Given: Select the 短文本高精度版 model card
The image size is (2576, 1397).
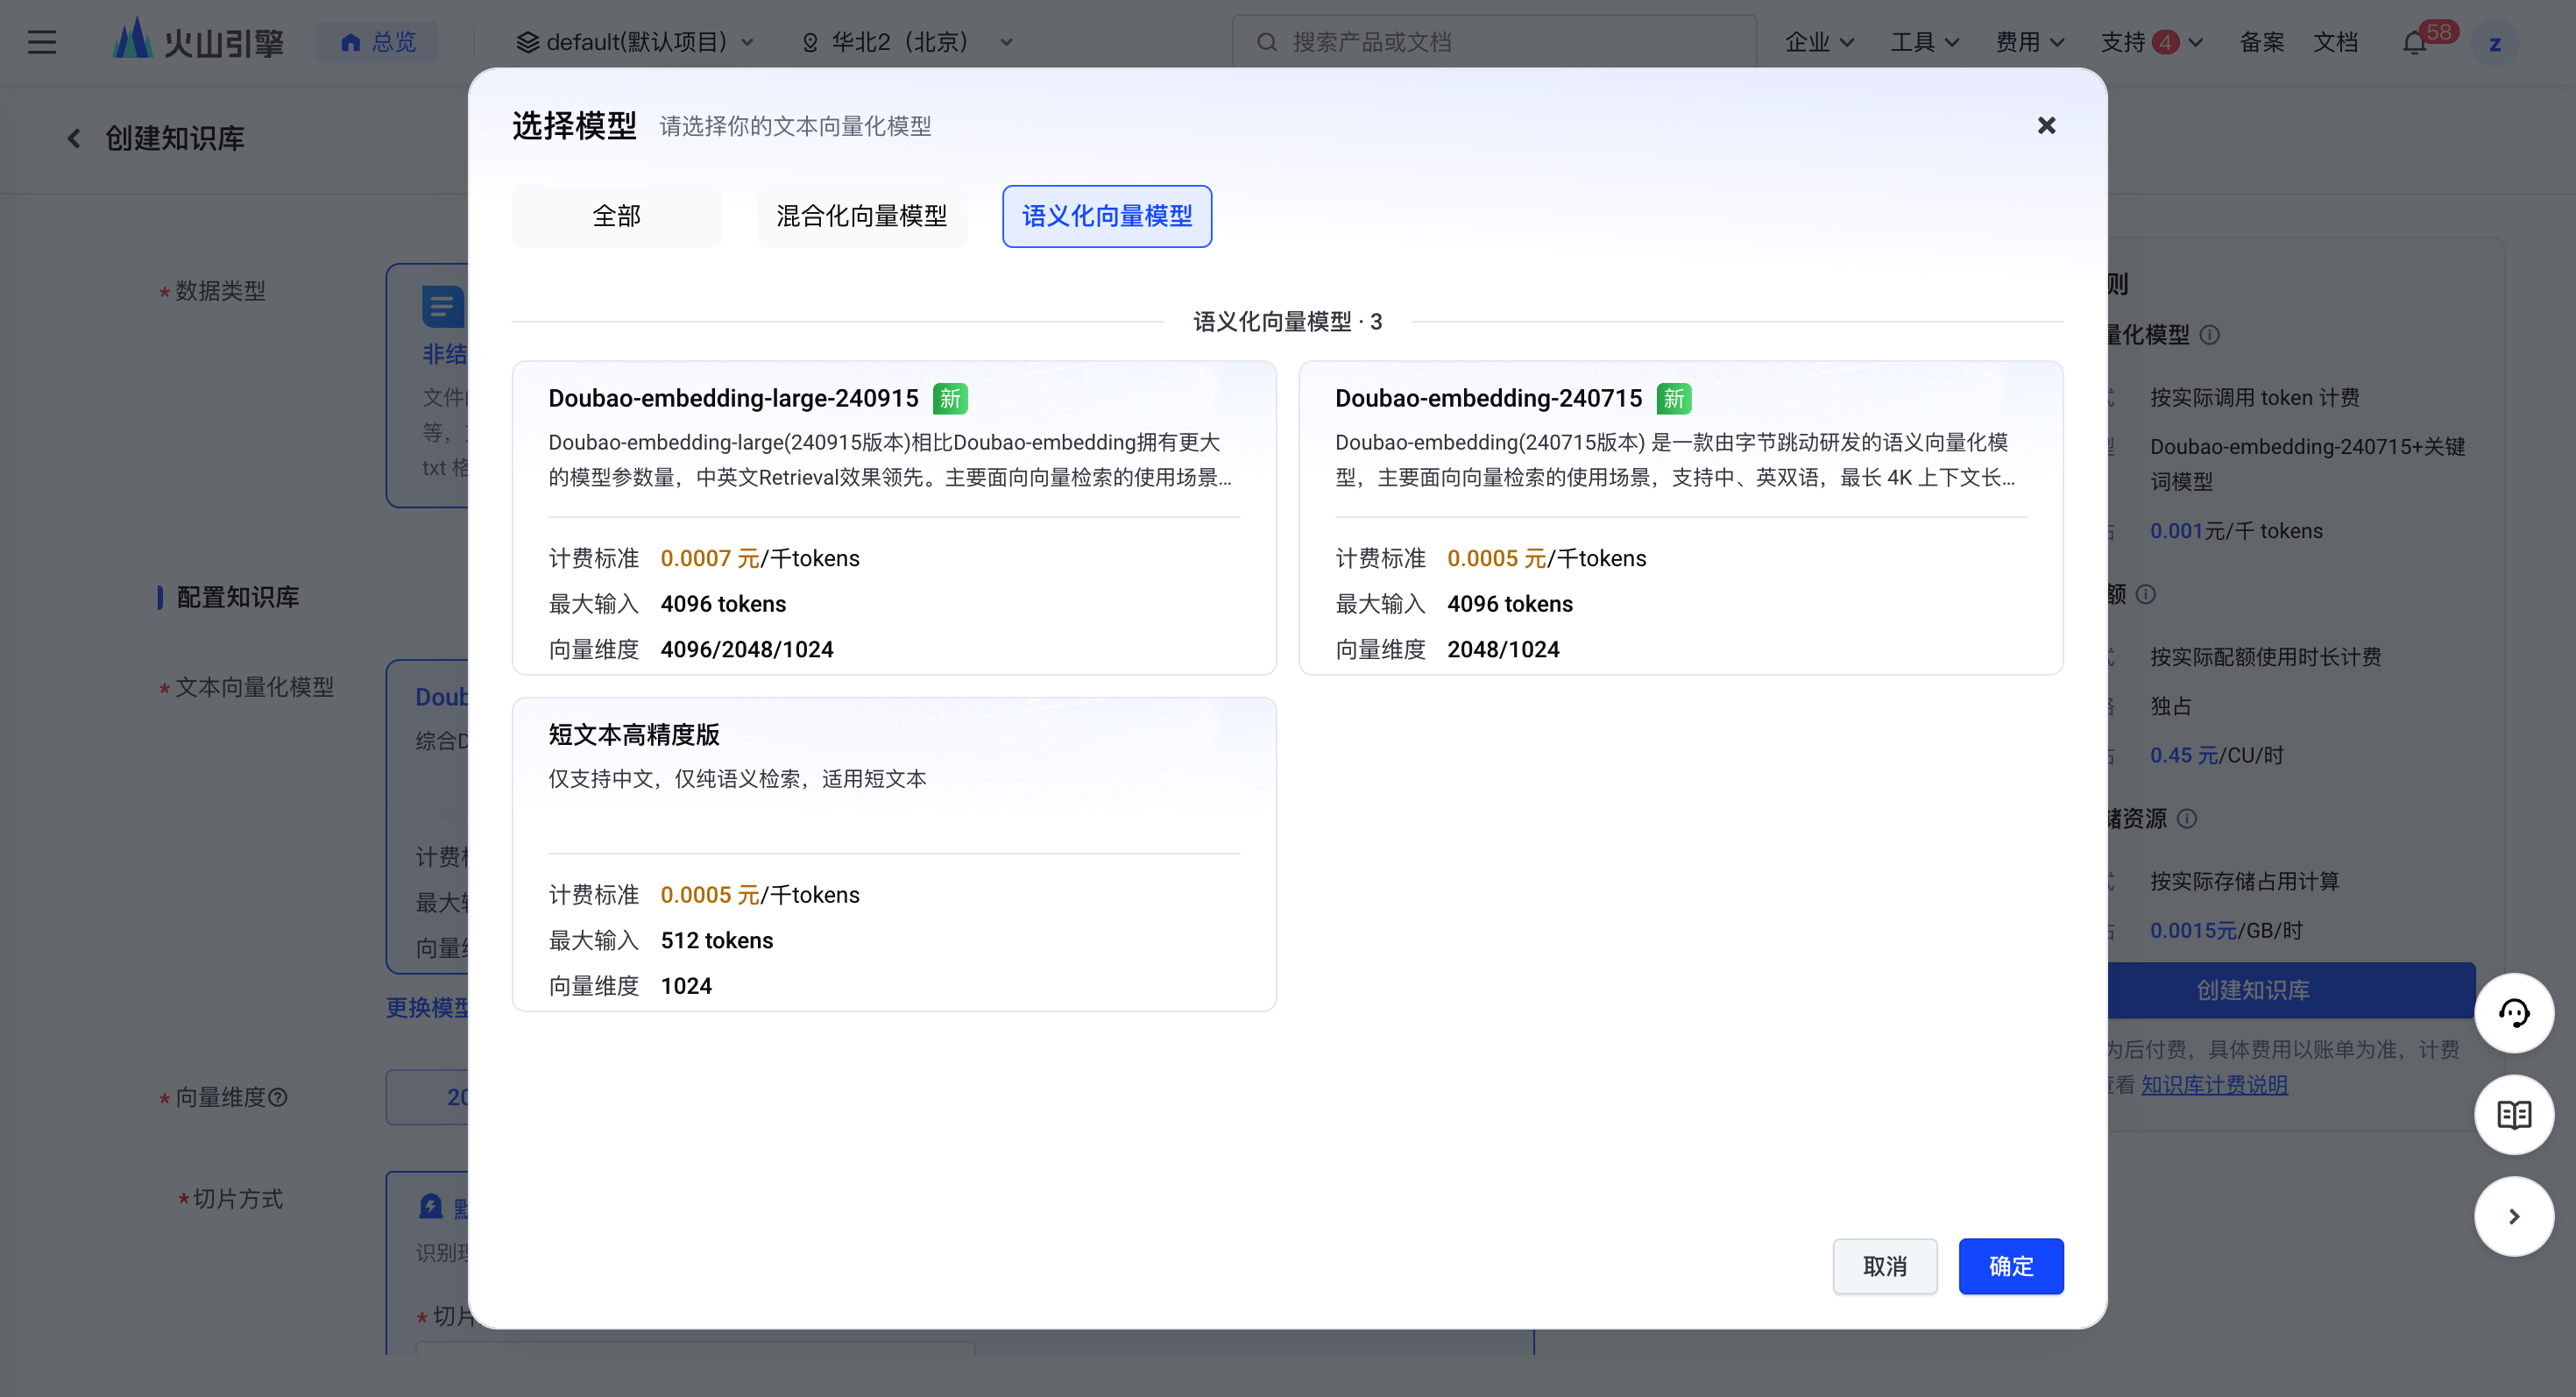Looking at the screenshot, I should (894, 854).
